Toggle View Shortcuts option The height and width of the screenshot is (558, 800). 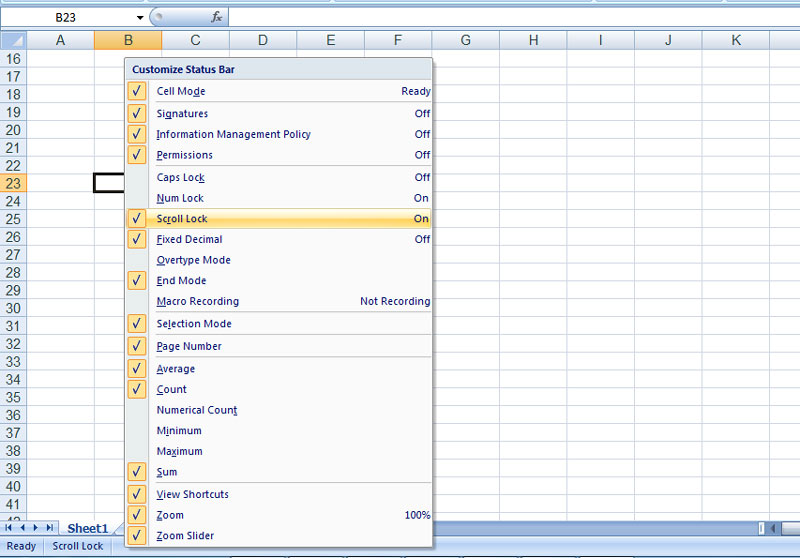279,494
